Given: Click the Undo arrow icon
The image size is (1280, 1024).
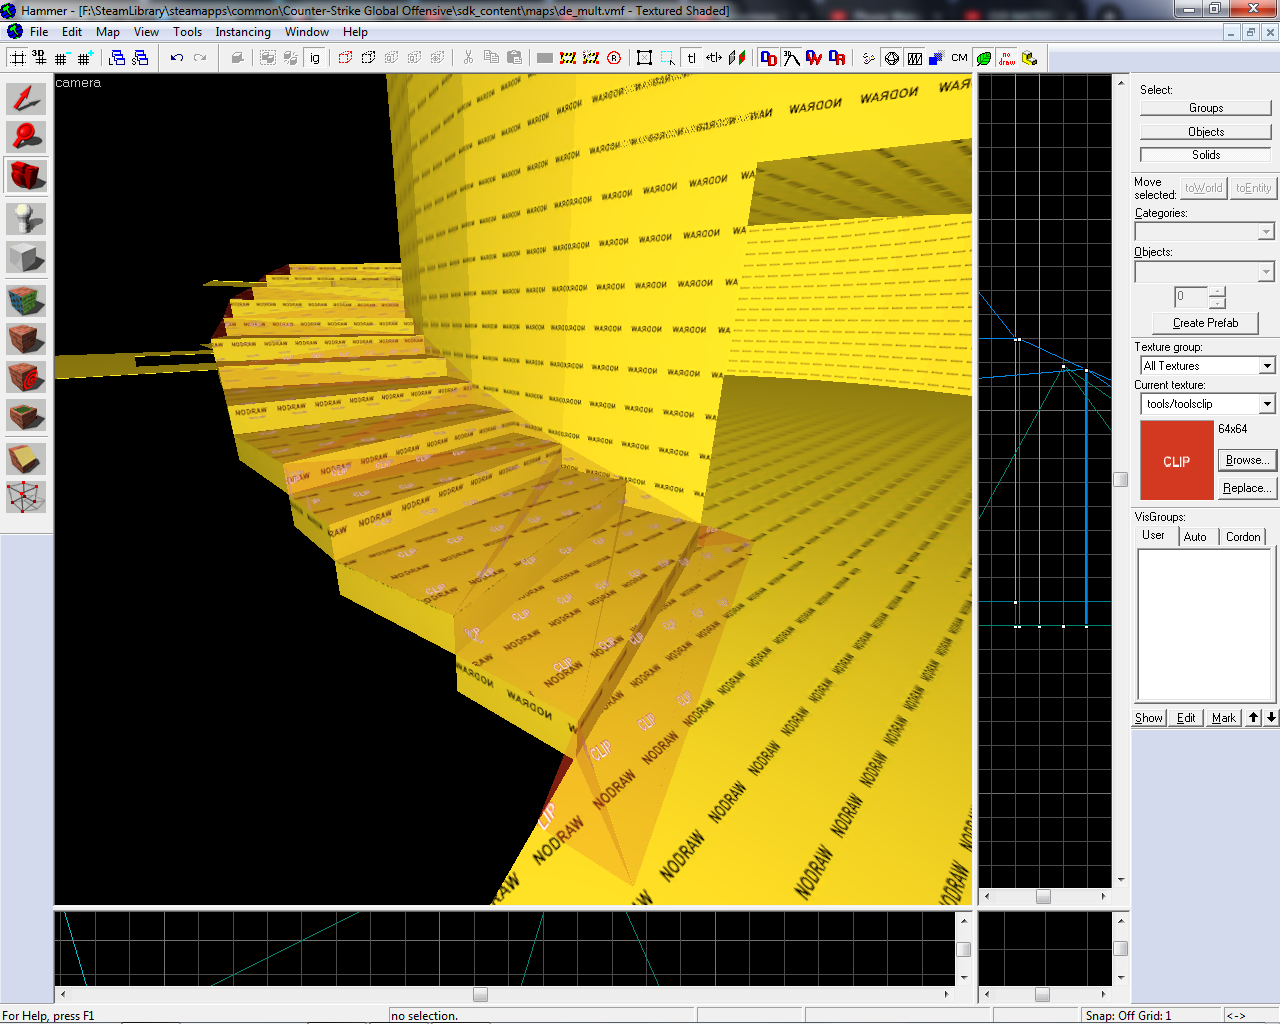Looking at the screenshot, I should click(x=176, y=58).
